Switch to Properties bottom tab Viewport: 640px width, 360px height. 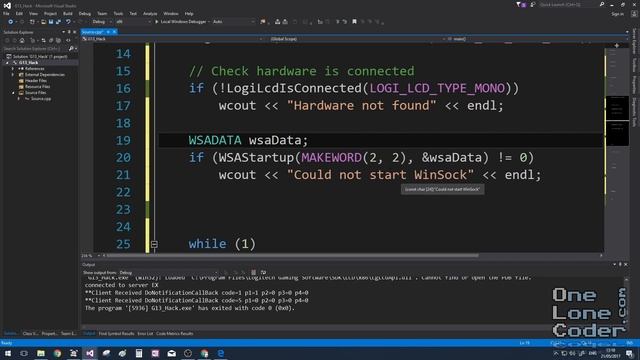[49, 334]
